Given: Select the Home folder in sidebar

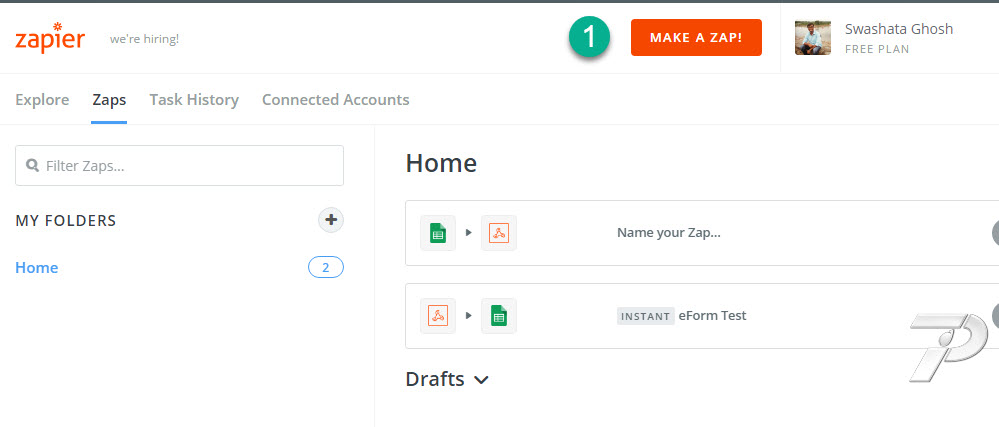Looking at the screenshot, I should pyautogui.click(x=37, y=268).
